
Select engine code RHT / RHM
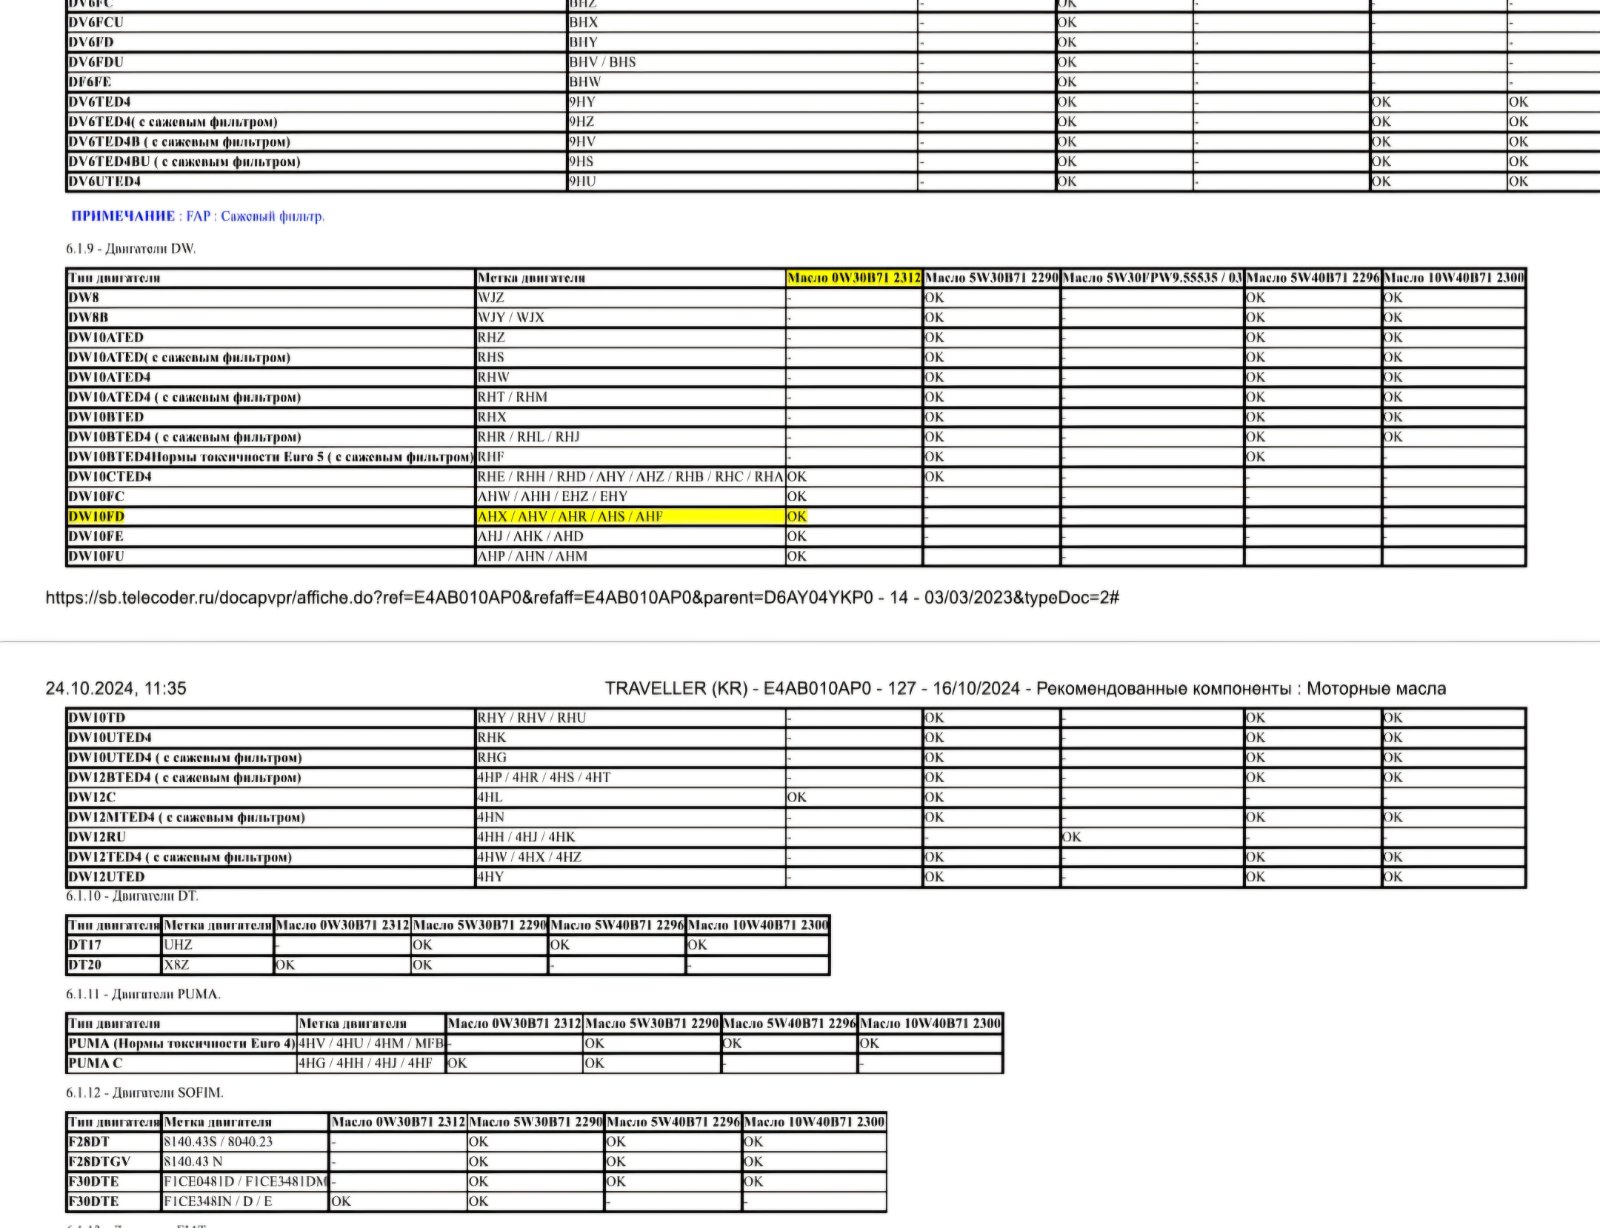513,397
